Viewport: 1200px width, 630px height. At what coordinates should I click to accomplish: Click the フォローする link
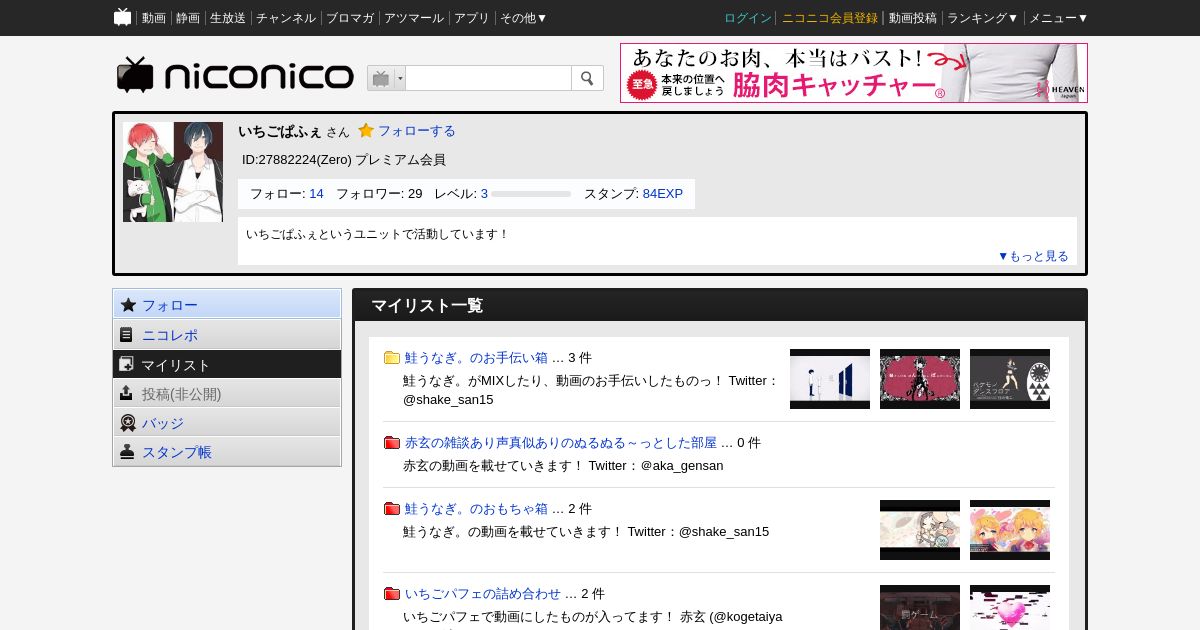tap(417, 131)
